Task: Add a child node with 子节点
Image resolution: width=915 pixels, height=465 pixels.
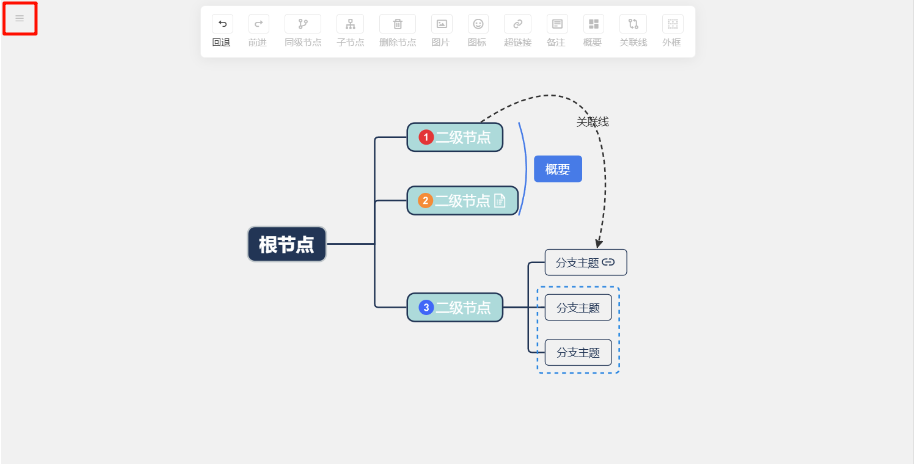Action: [350, 25]
